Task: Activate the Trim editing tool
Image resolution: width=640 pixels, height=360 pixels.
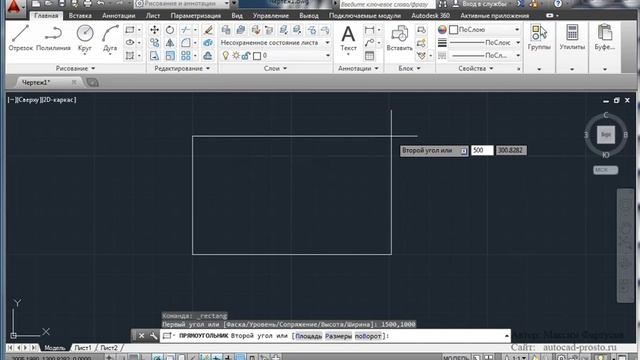Action: point(186,30)
